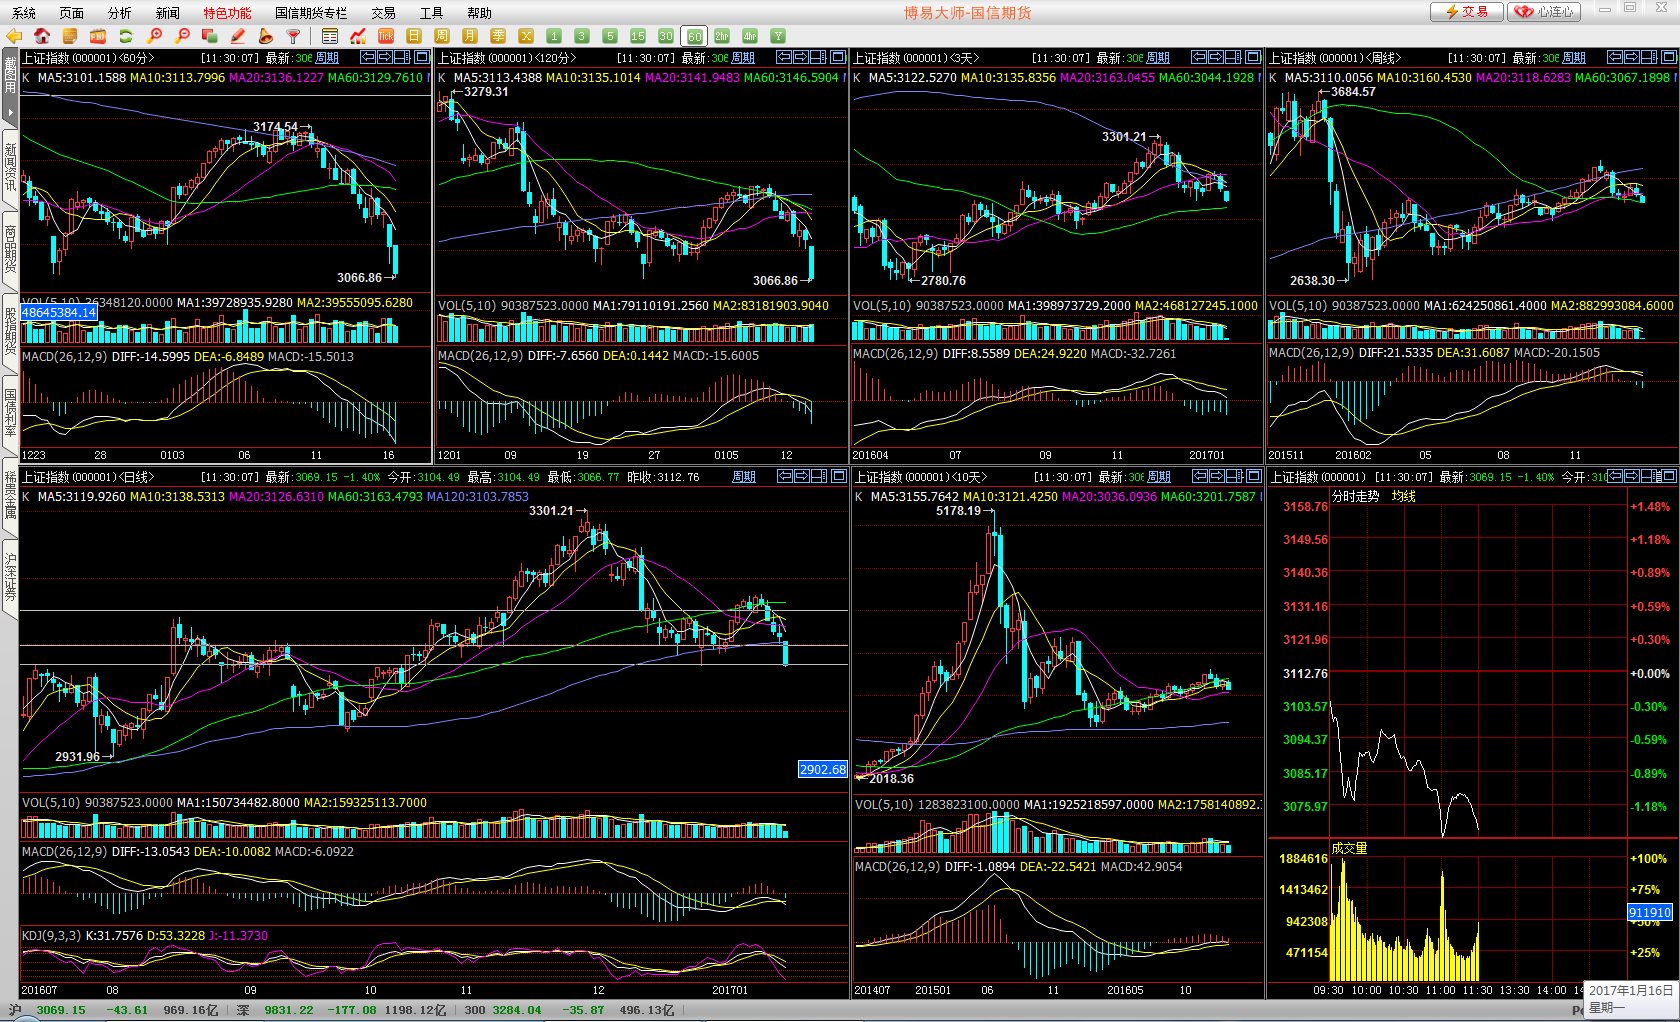Select weekly period 周 icon

442,36
